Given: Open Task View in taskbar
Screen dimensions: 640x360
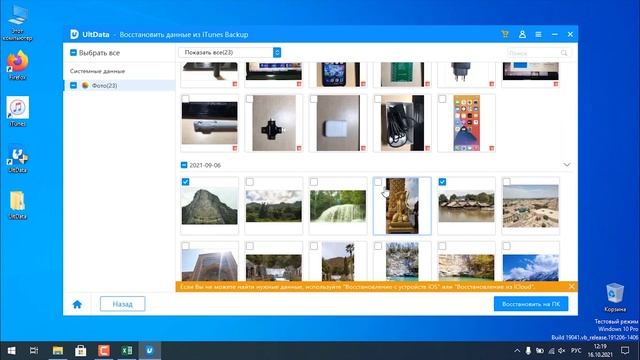Looking at the screenshot, I should 34,351.
